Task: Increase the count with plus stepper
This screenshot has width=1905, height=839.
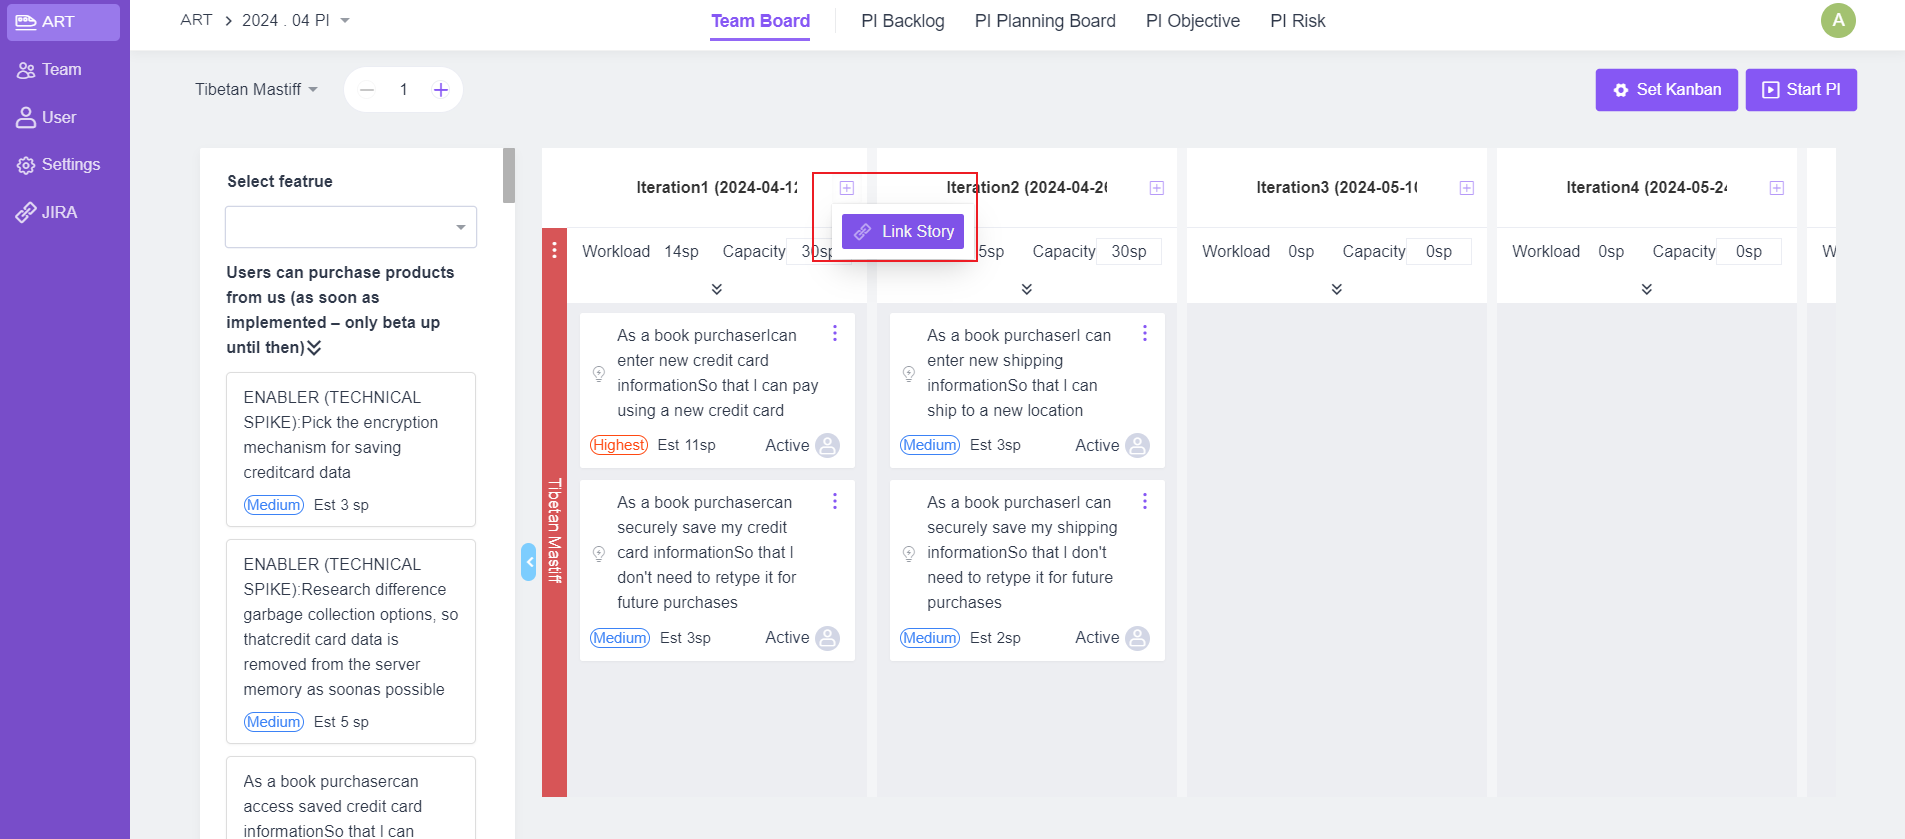Action: pyautogui.click(x=440, y=90)
